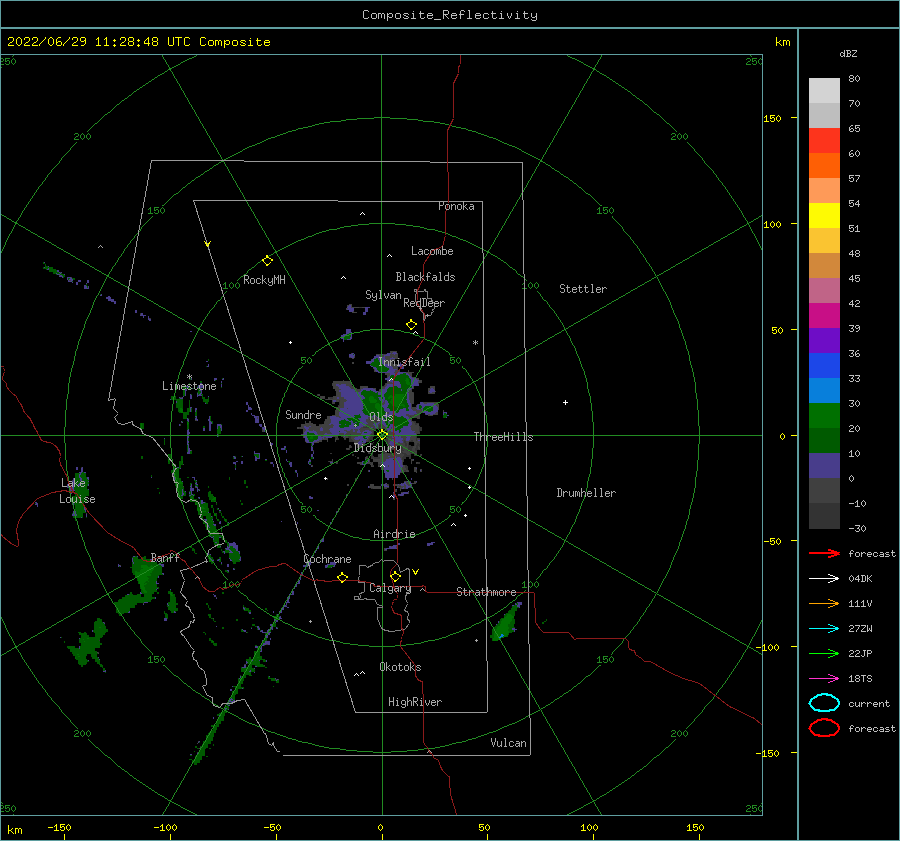
Task: Click the ThreeHills city label
Action: (x=503, y=437)
